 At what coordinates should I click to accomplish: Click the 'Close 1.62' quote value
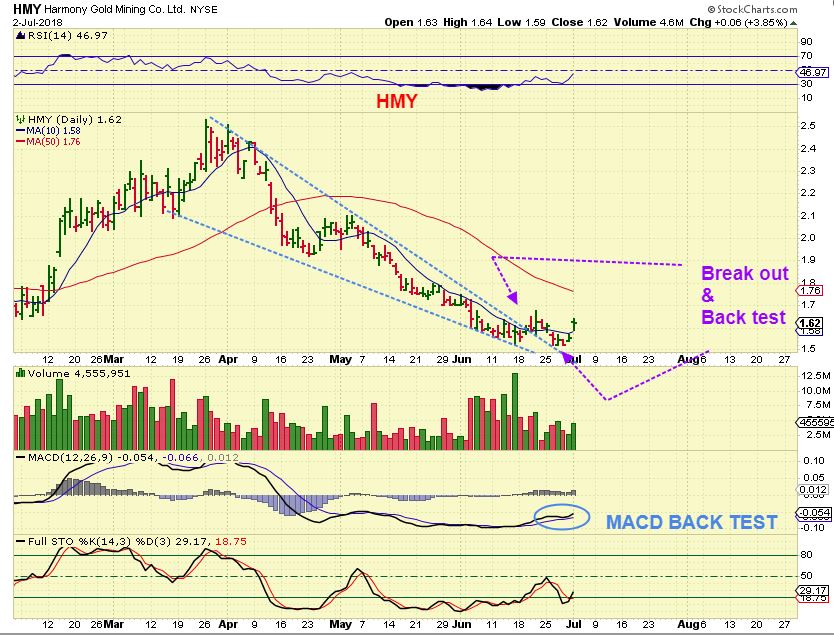click(579, 22)
